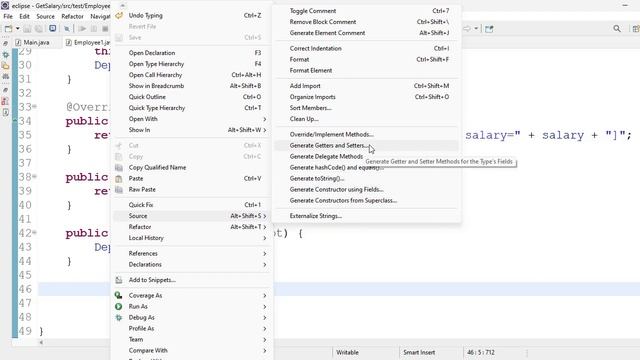
Task: Collapse the fold marker at line 42
Action: [x=35, y=233]
